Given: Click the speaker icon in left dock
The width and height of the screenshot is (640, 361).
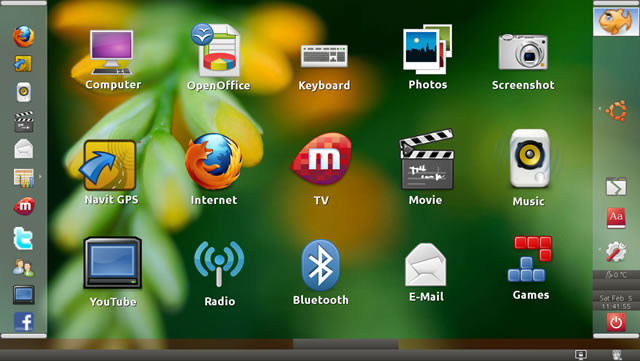Looking at the screenshot, I should [x=24, y=92].
